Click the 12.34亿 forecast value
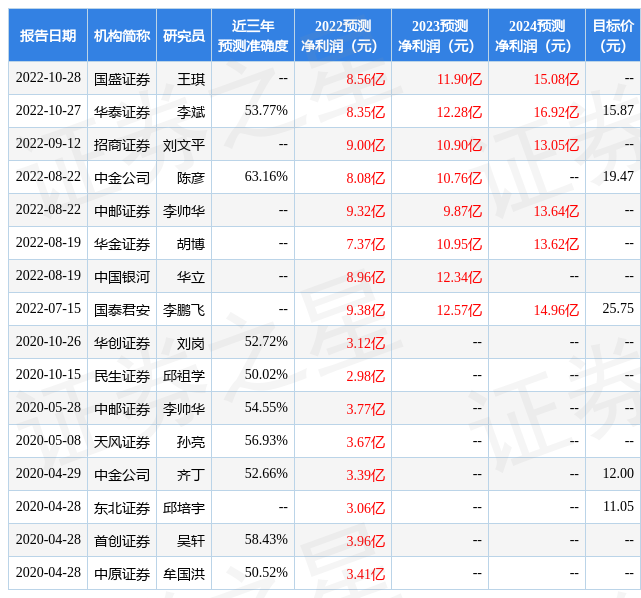Screen dimensions: 641x598 pyautogui.click(x=459, y=277)
